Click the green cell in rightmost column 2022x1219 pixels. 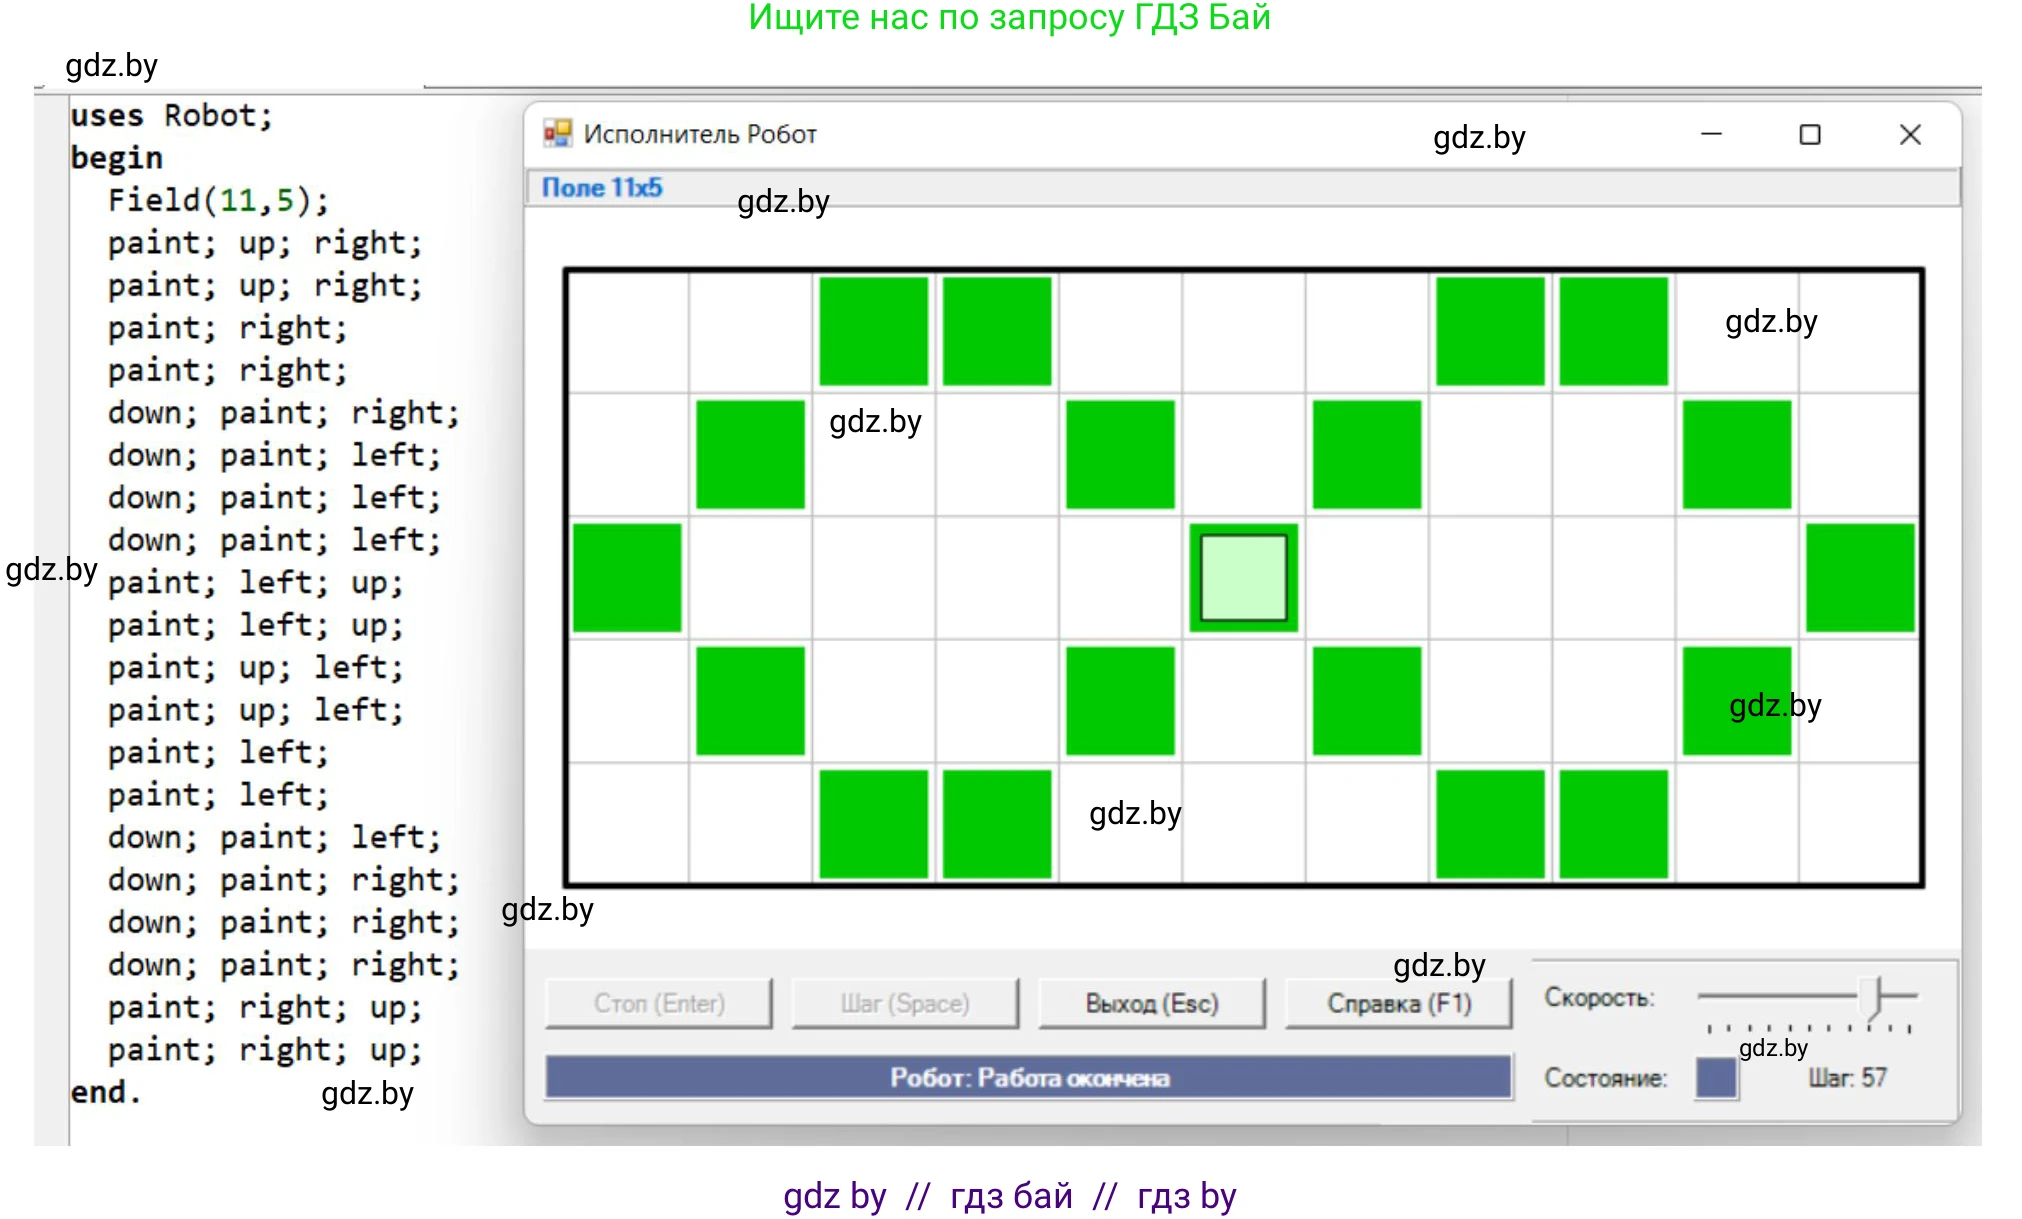pyautogui.click(x=1859, y=578)
